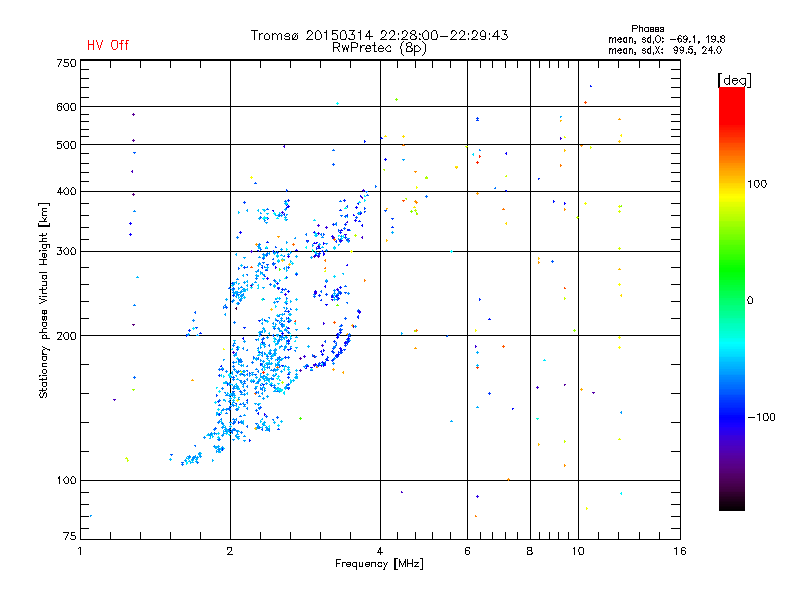The image size is (800, 600).
Task: Select the title "Tromsø 20150314 22:28:00-22:29:43"
Action: [379, 35]
